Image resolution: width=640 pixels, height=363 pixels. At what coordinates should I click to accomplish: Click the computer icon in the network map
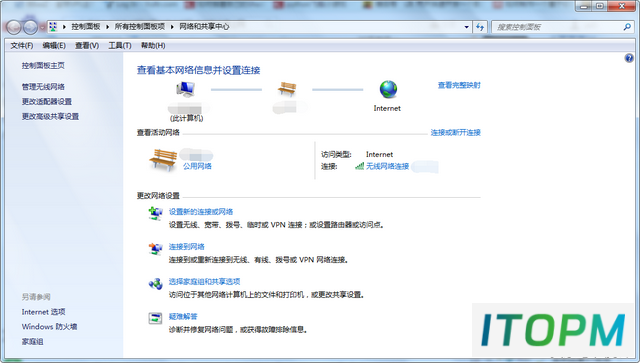pos(186,89)
